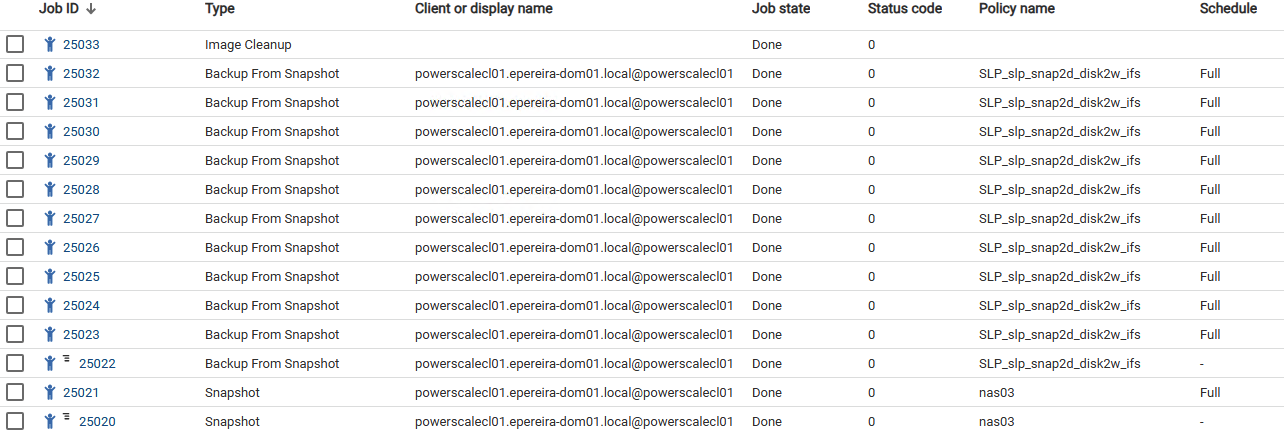Select the checkbox for job 25032

(x=15, y=74)
